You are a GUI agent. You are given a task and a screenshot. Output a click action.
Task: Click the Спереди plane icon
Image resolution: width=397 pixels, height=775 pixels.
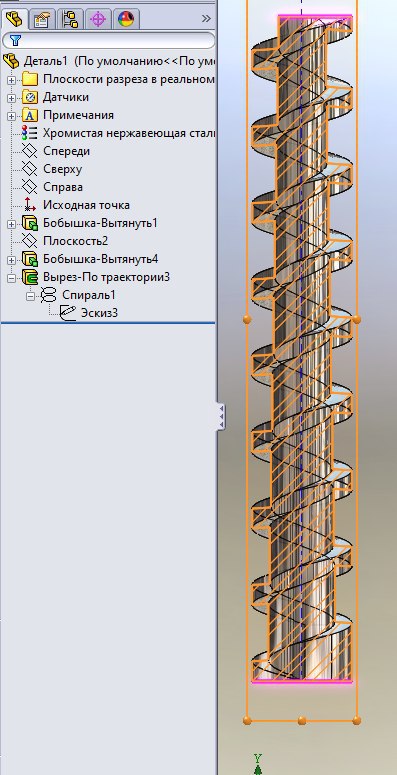click(x=30, y=151)
